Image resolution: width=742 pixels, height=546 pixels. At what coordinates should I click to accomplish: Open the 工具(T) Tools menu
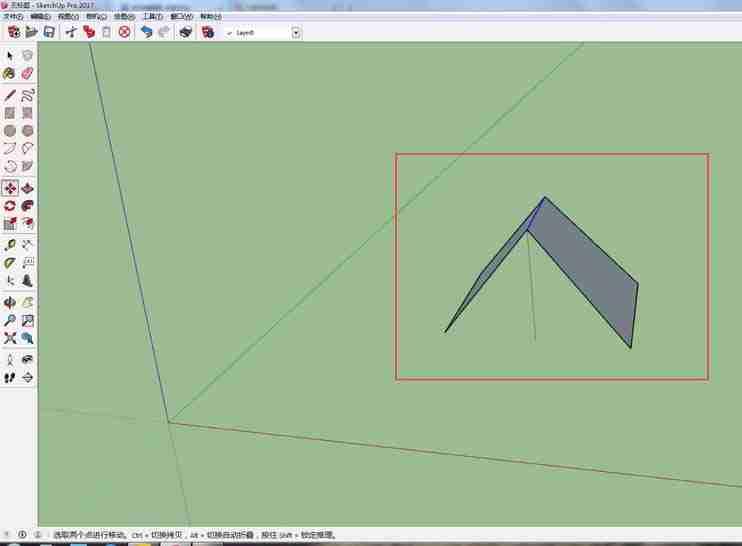(x=153, y=17)
